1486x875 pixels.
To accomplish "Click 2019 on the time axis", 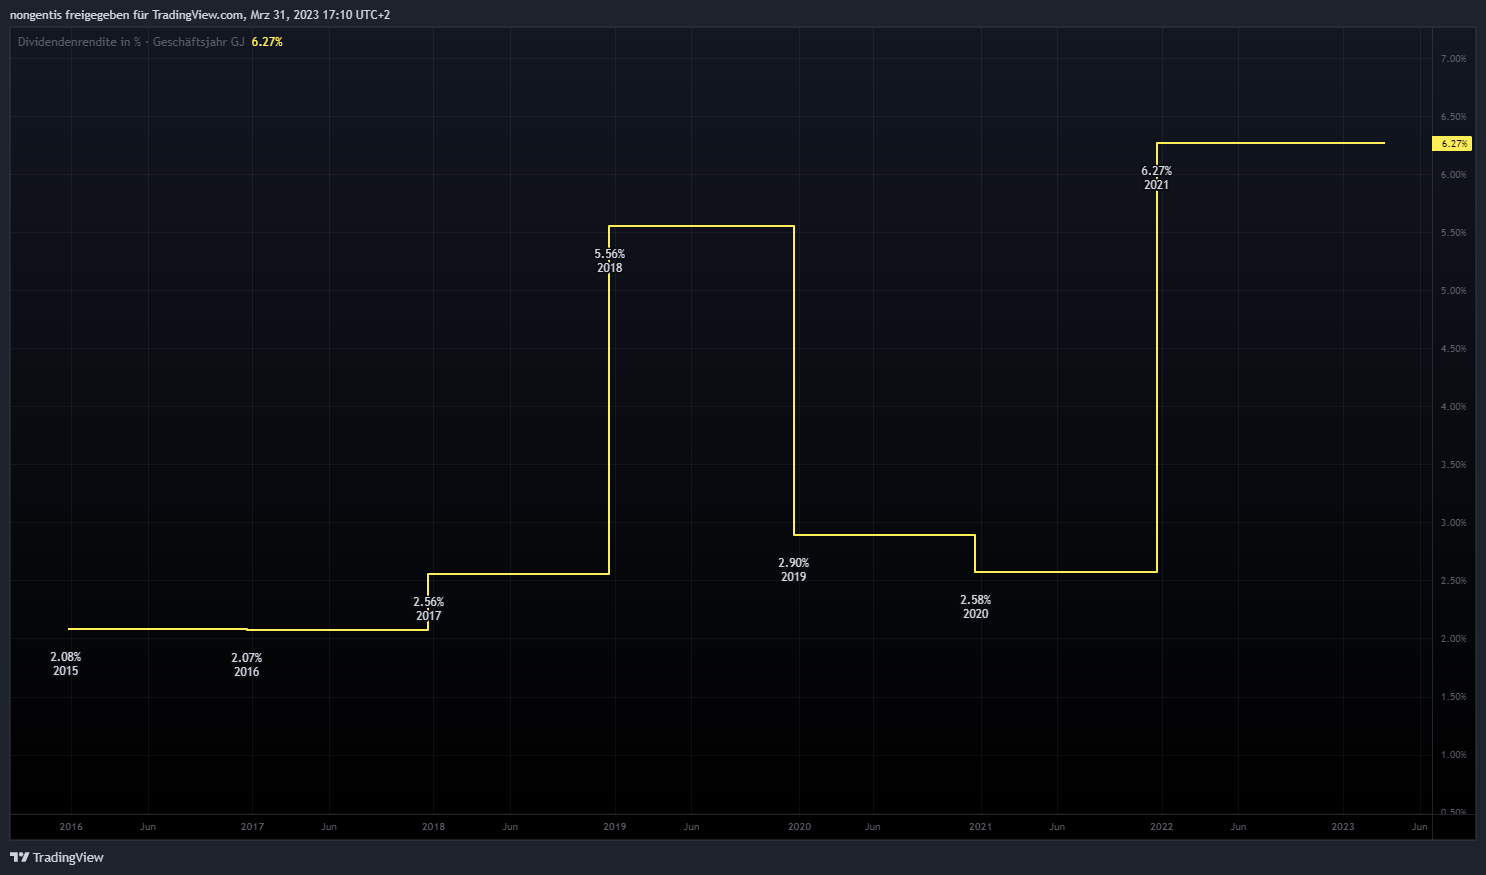I will tap(615, 827).
